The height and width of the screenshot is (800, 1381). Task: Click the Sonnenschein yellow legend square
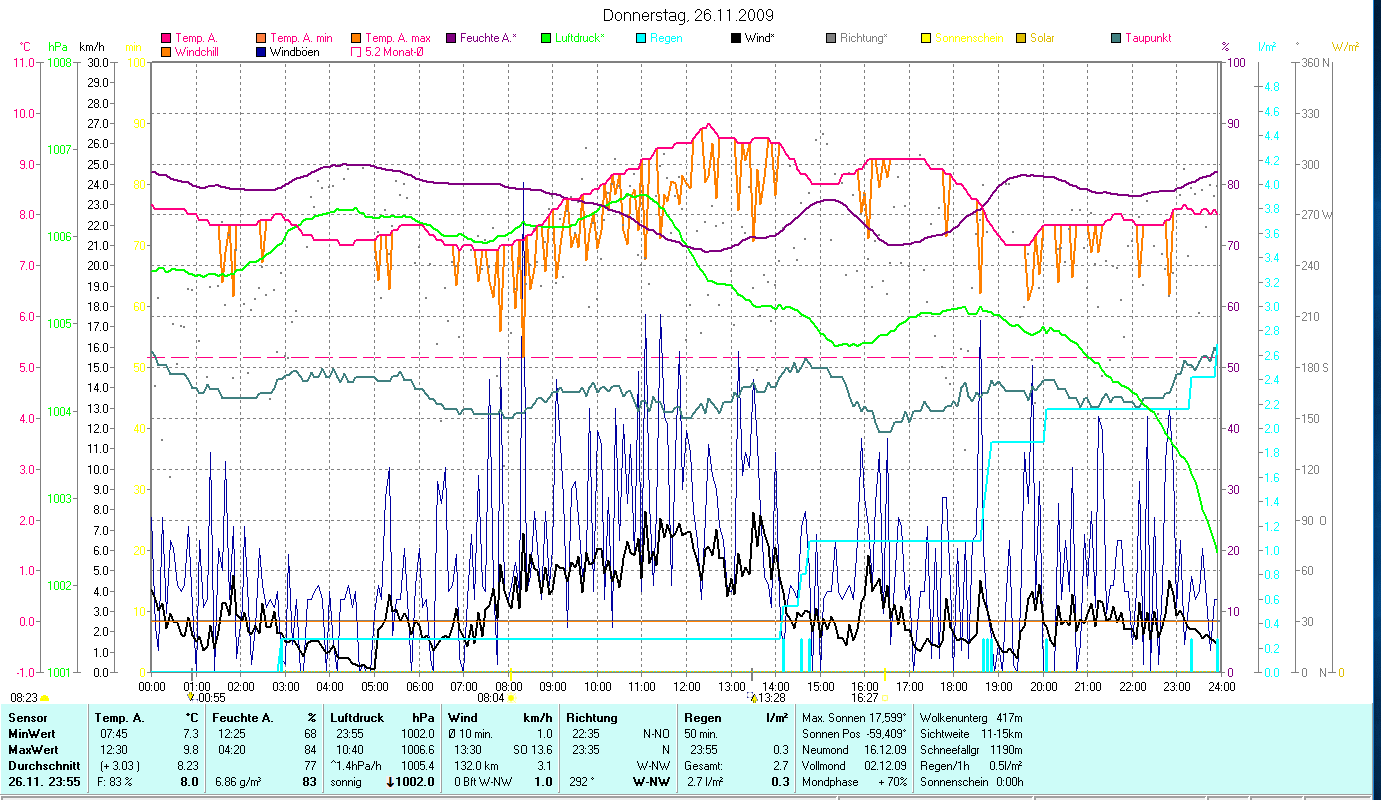tap(925, 38)
